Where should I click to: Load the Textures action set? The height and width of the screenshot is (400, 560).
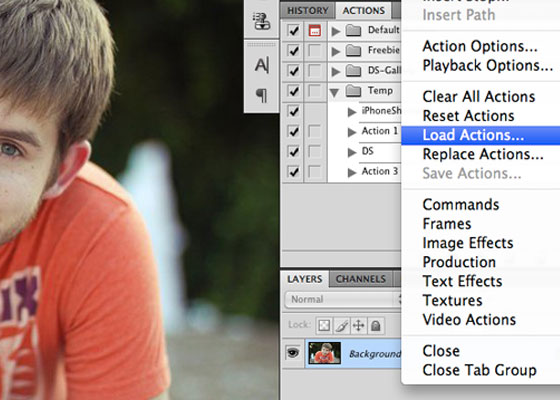452,301
